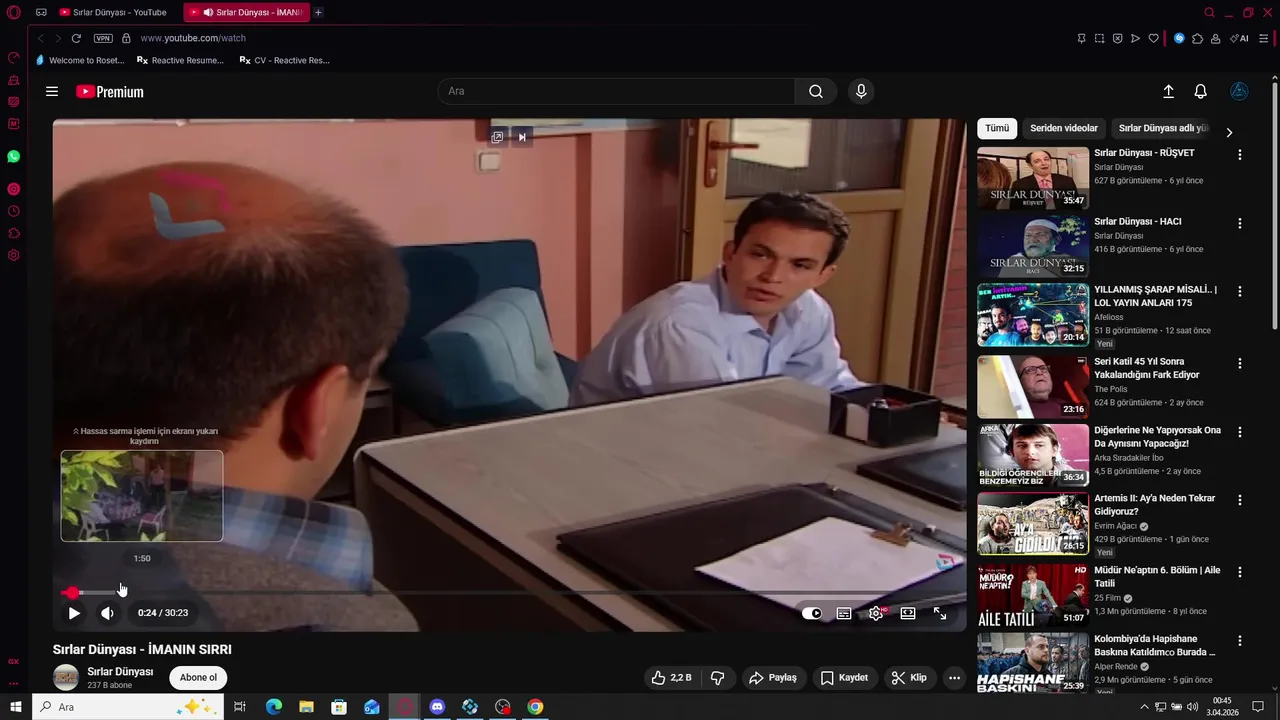Click the address bar URL www.youtube.com/watch
The width and height of the screenshot is (1280, 720).
coord(193,38)
